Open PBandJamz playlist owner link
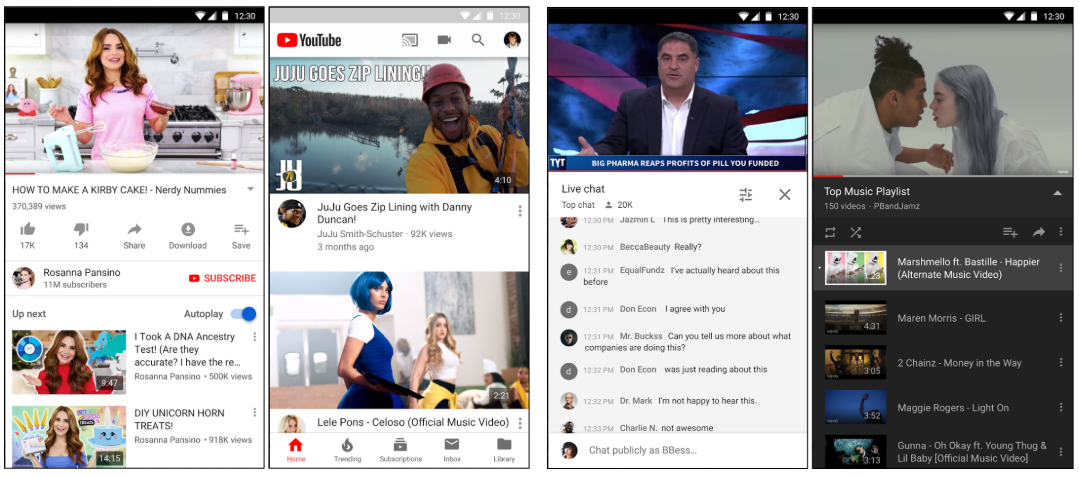 click(x=897, y=206)
